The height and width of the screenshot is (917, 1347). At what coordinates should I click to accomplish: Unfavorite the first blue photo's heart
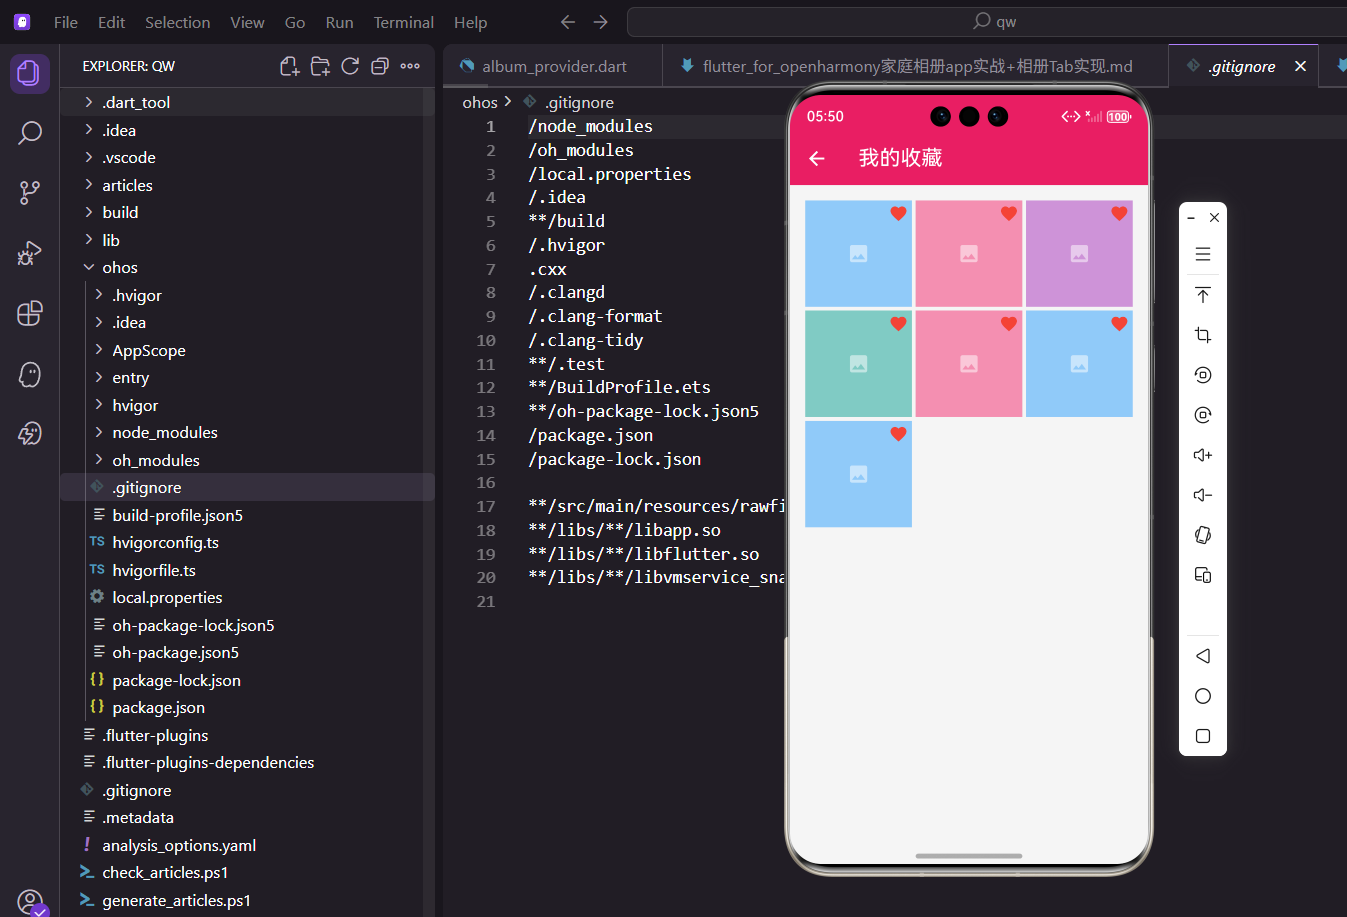(898, 213)
